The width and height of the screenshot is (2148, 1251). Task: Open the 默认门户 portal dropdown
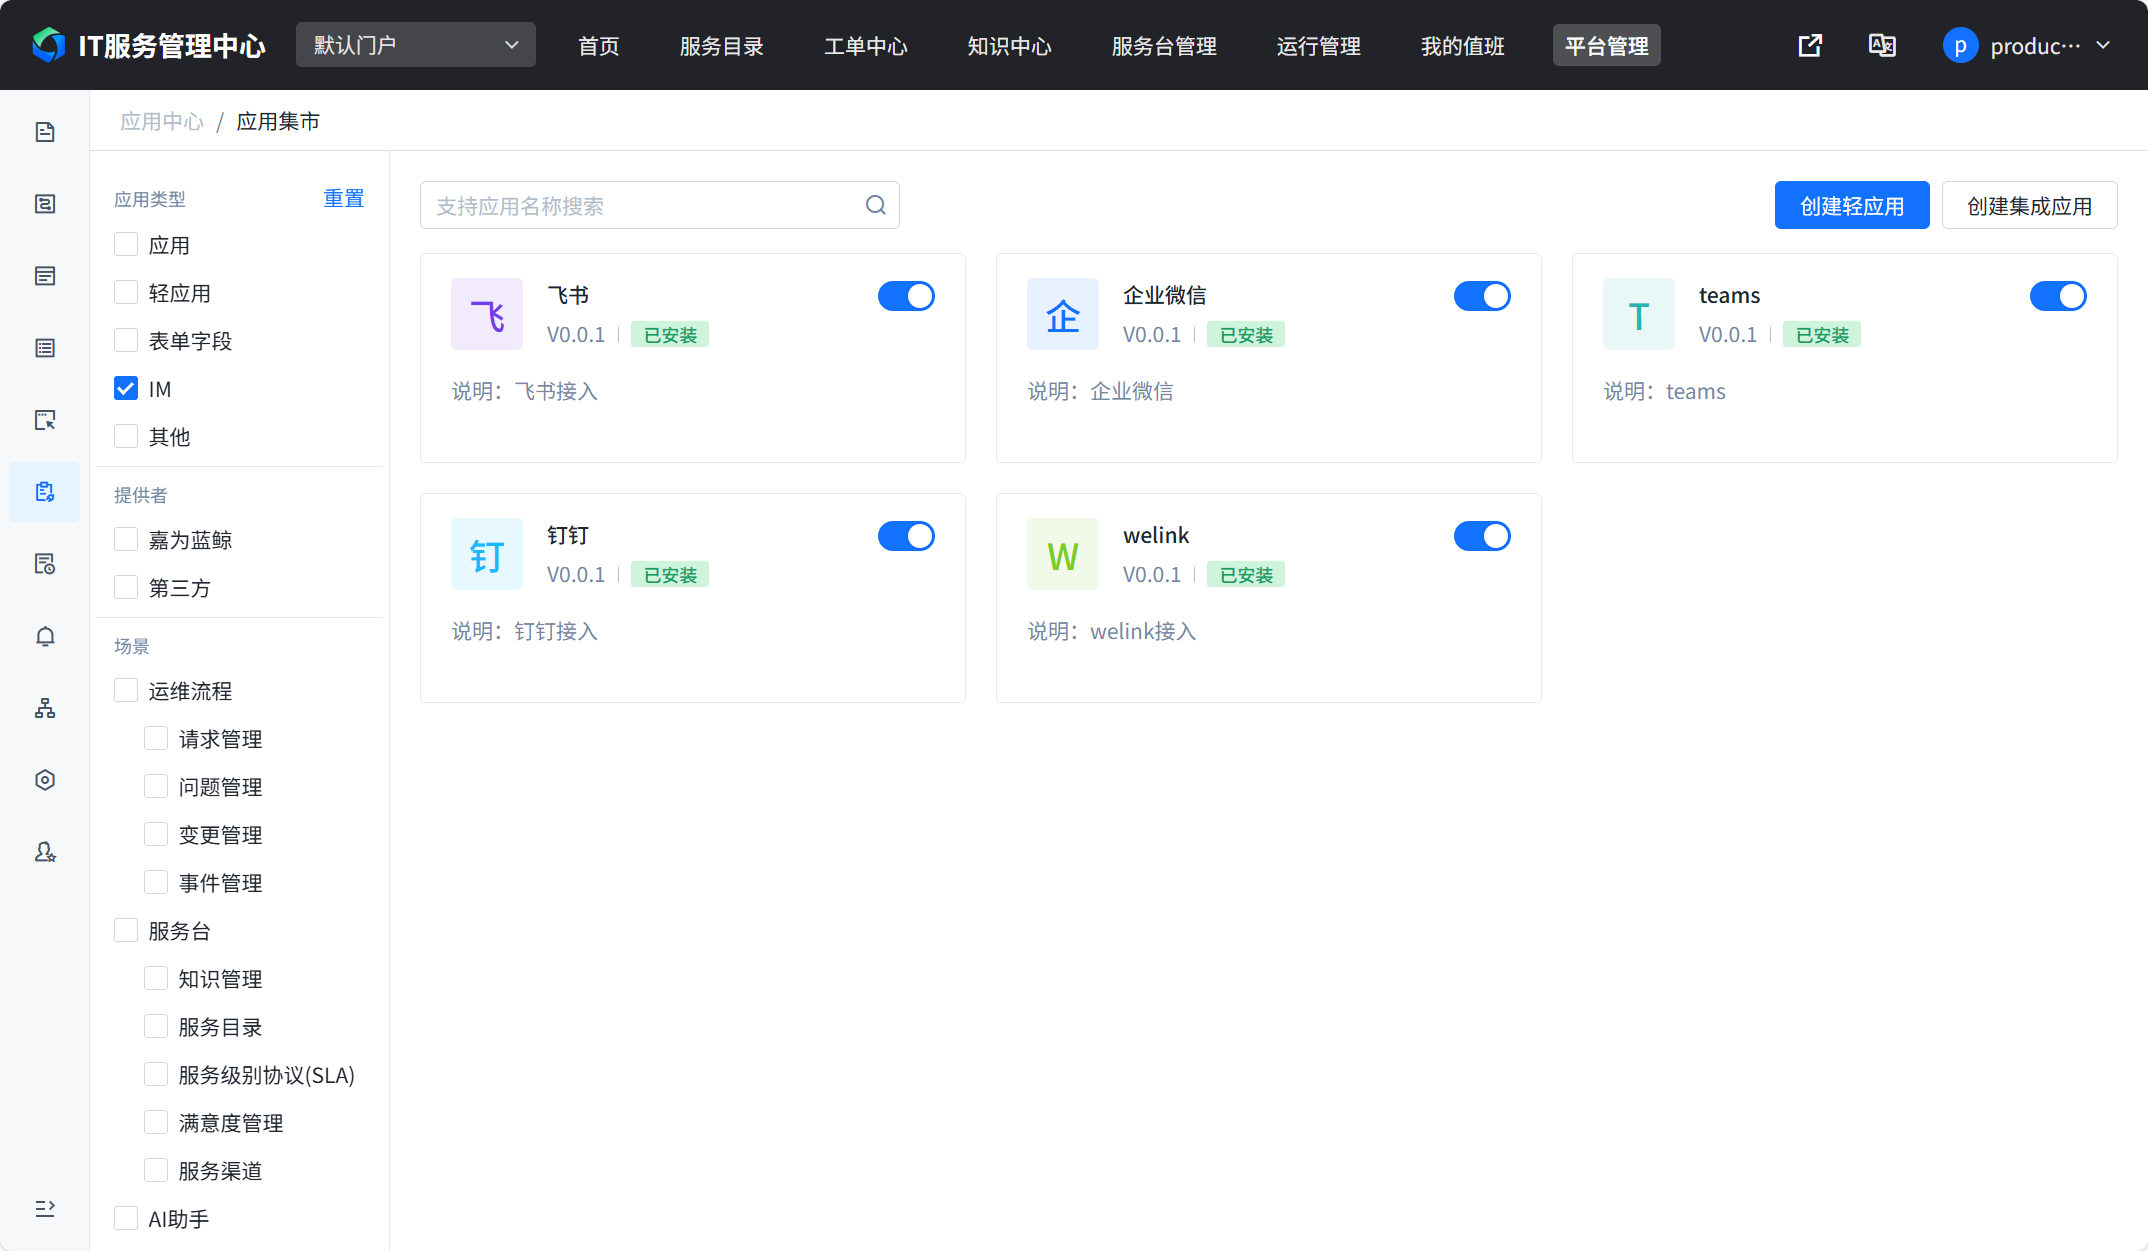click(415, 44)
